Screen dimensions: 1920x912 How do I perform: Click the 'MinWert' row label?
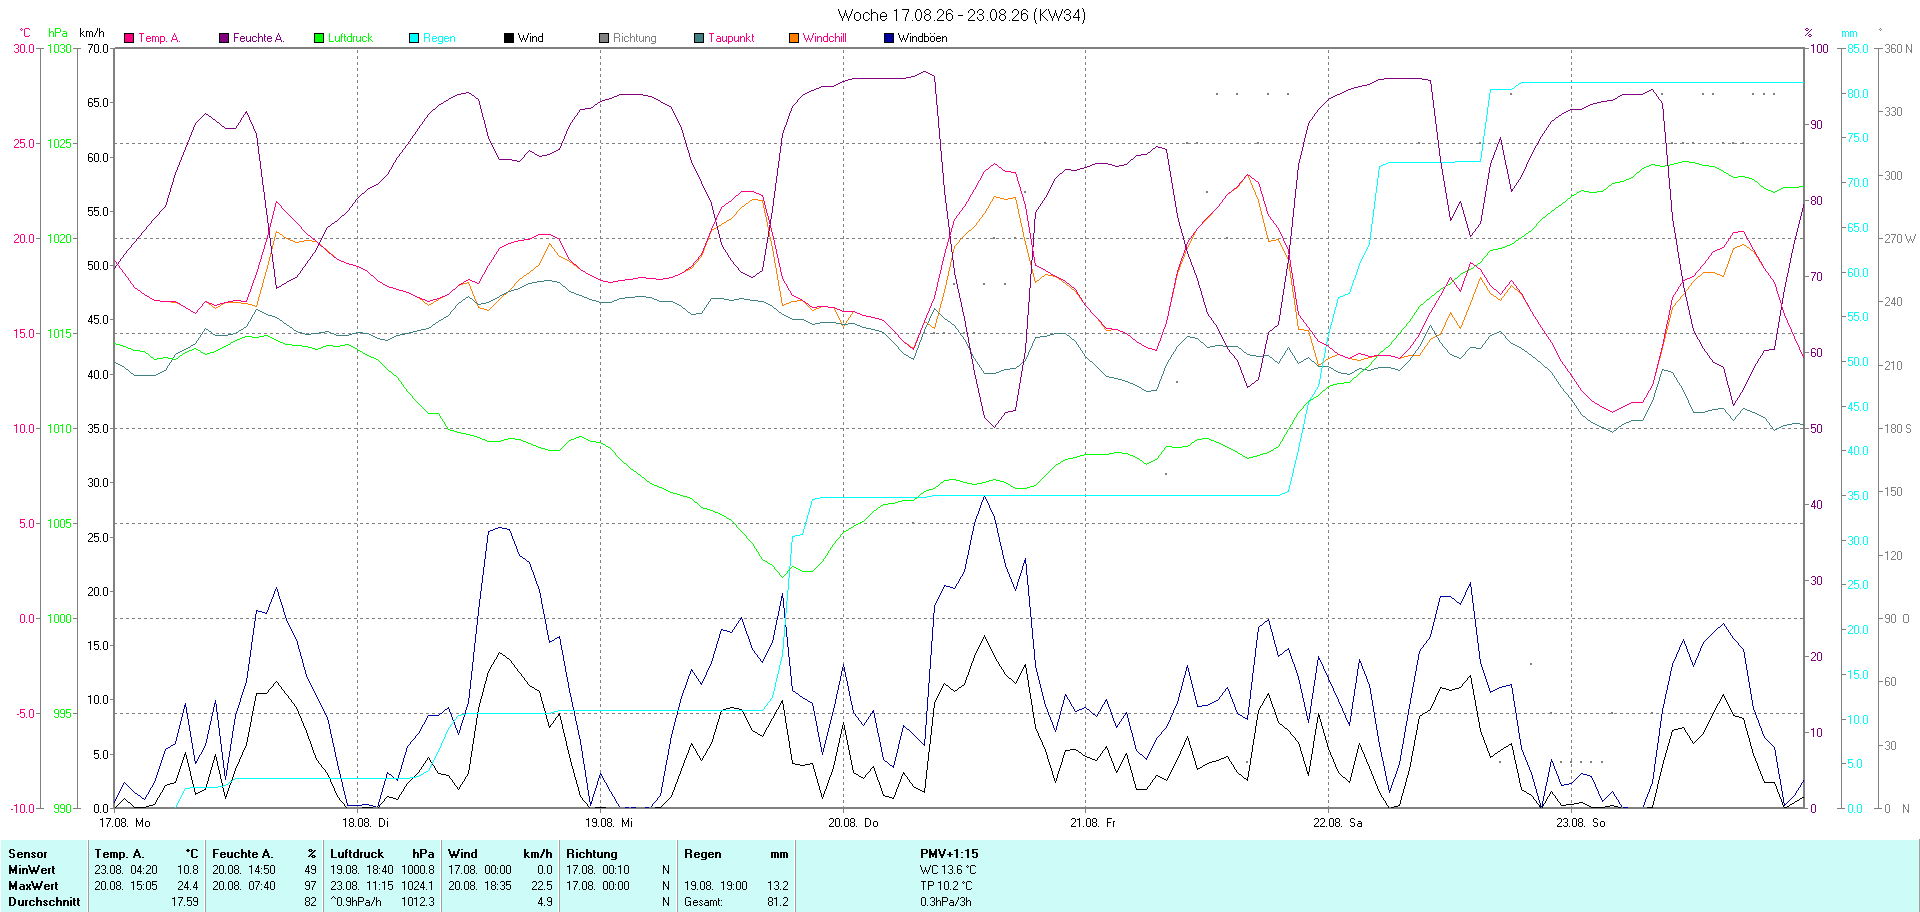point(32,870)
